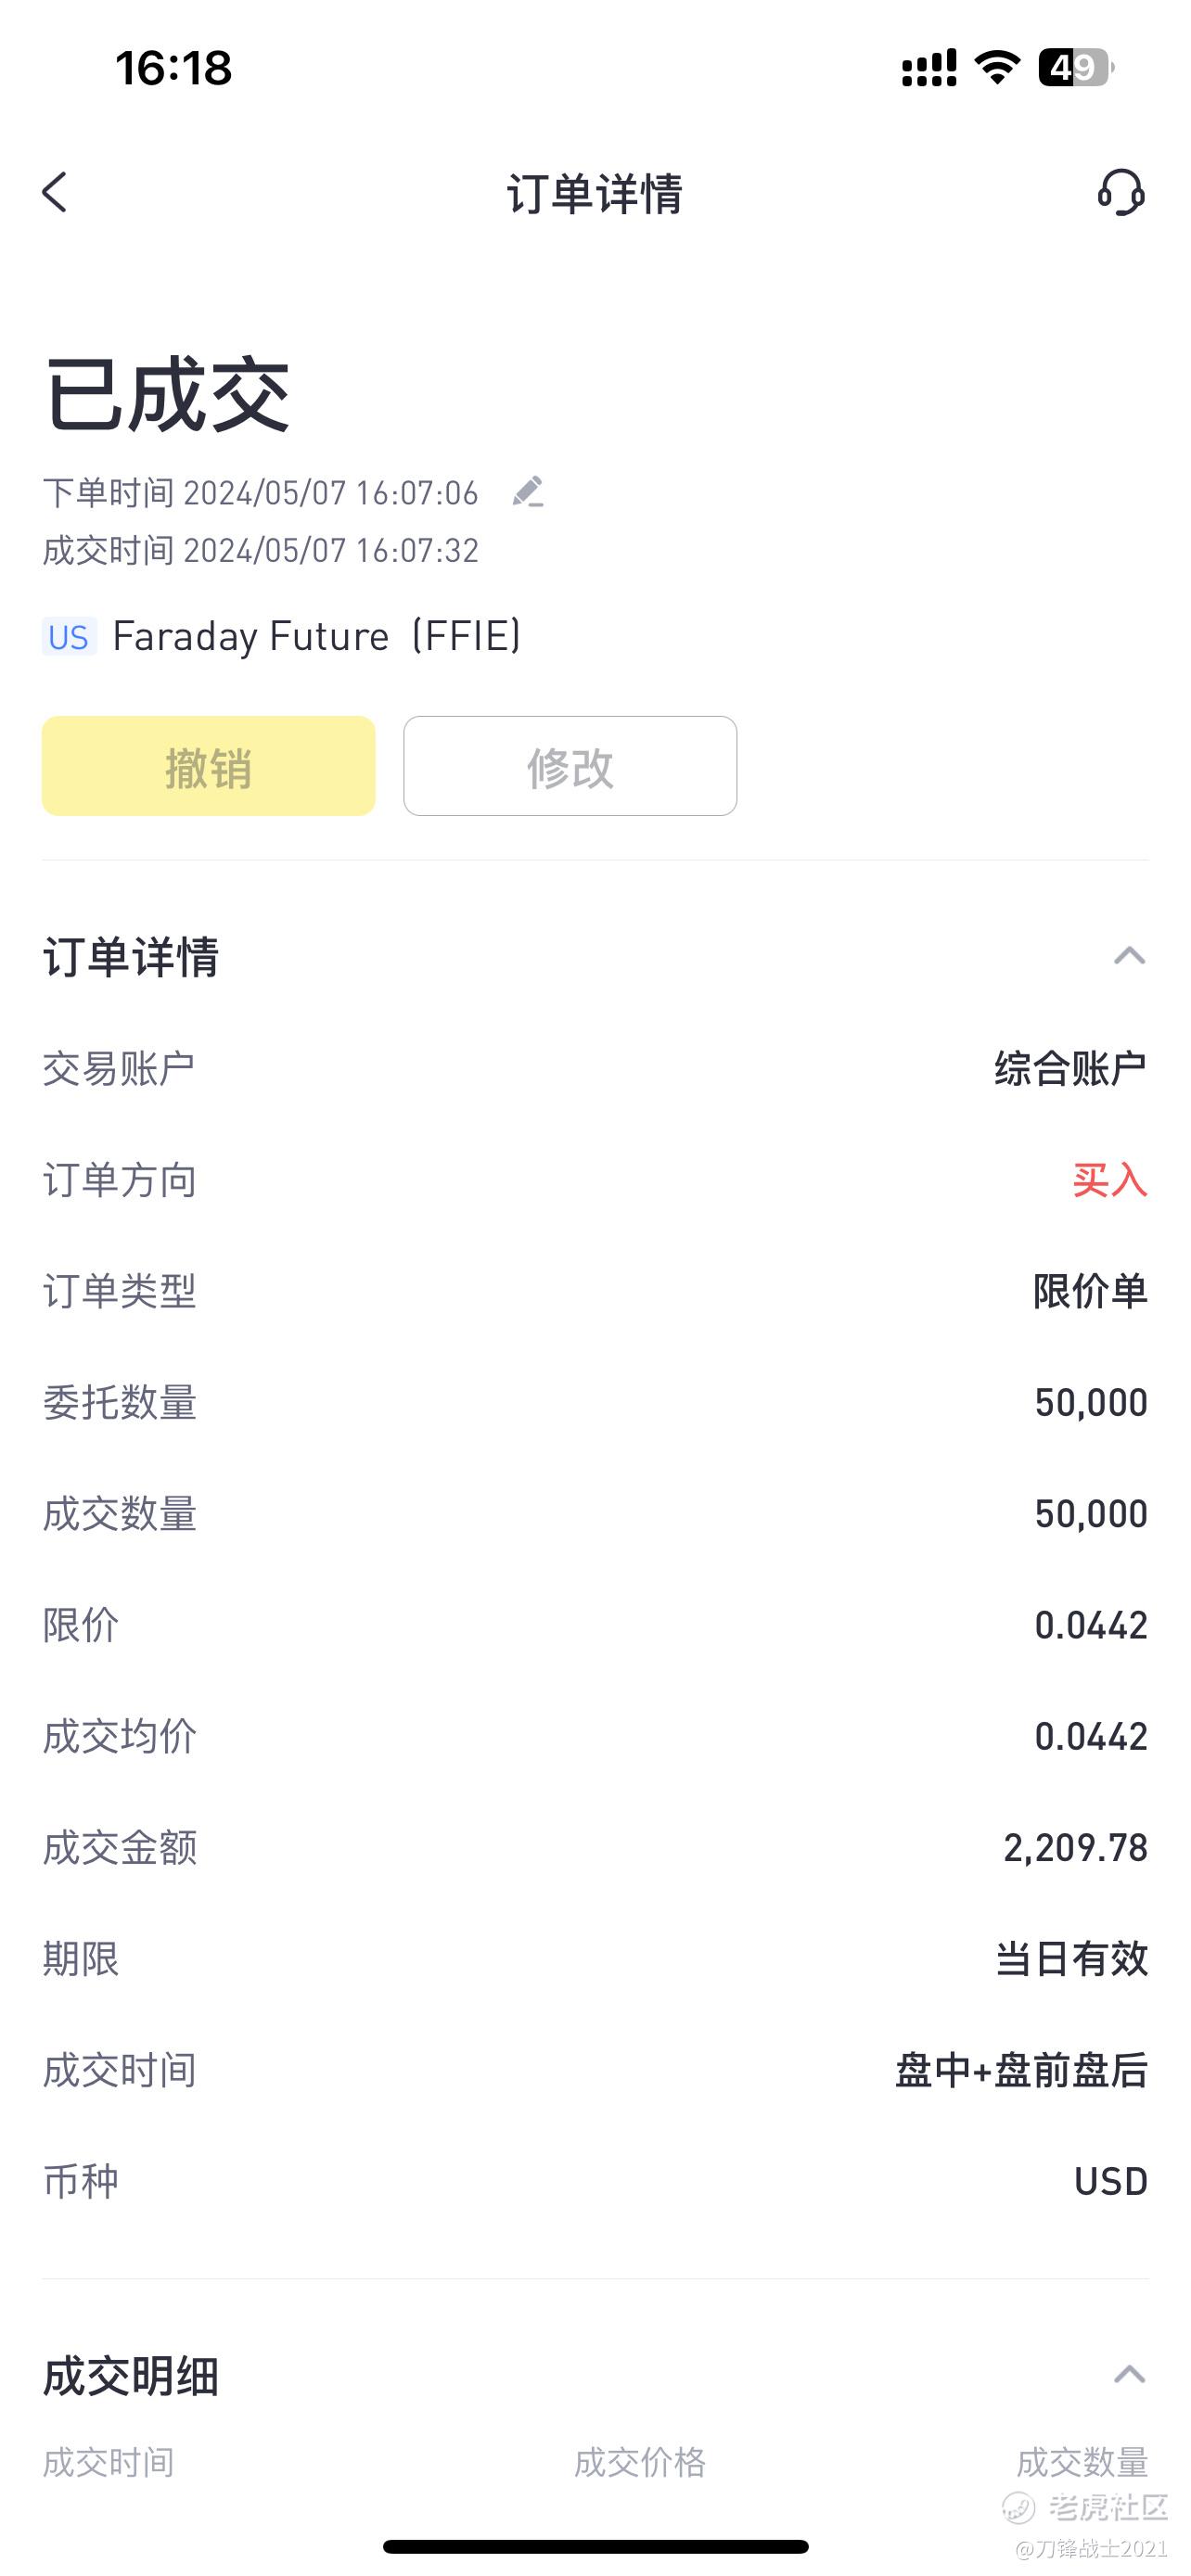Collapse the 成交明细 section chevron

pos(1129,2374)
